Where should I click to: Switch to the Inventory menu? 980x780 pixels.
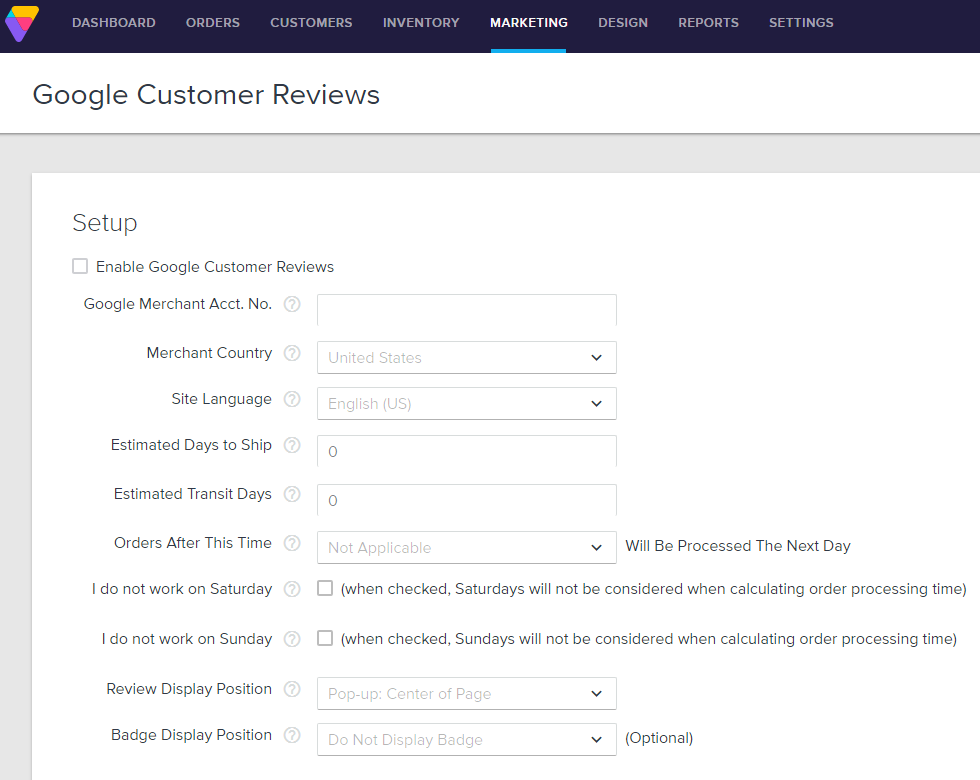[x=421, y=23]
